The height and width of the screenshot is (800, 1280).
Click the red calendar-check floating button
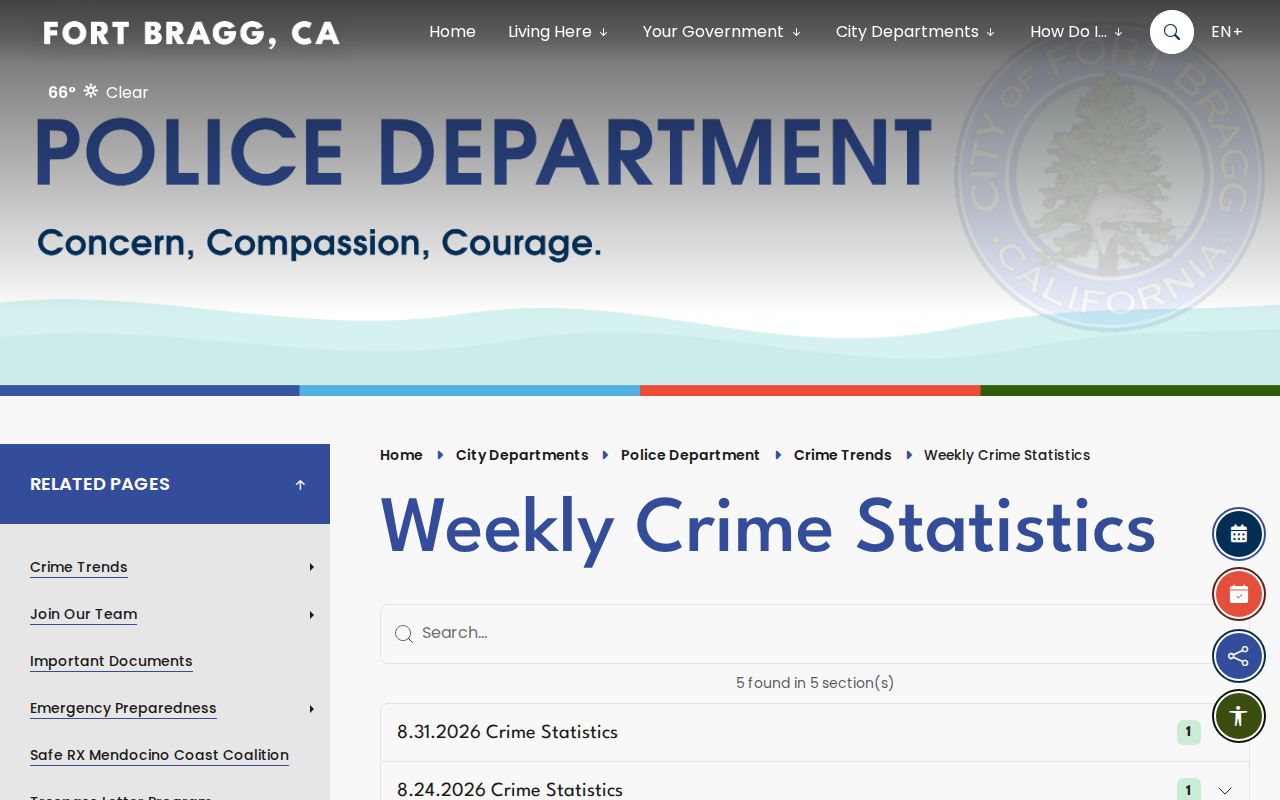[x=1239, y=595]
